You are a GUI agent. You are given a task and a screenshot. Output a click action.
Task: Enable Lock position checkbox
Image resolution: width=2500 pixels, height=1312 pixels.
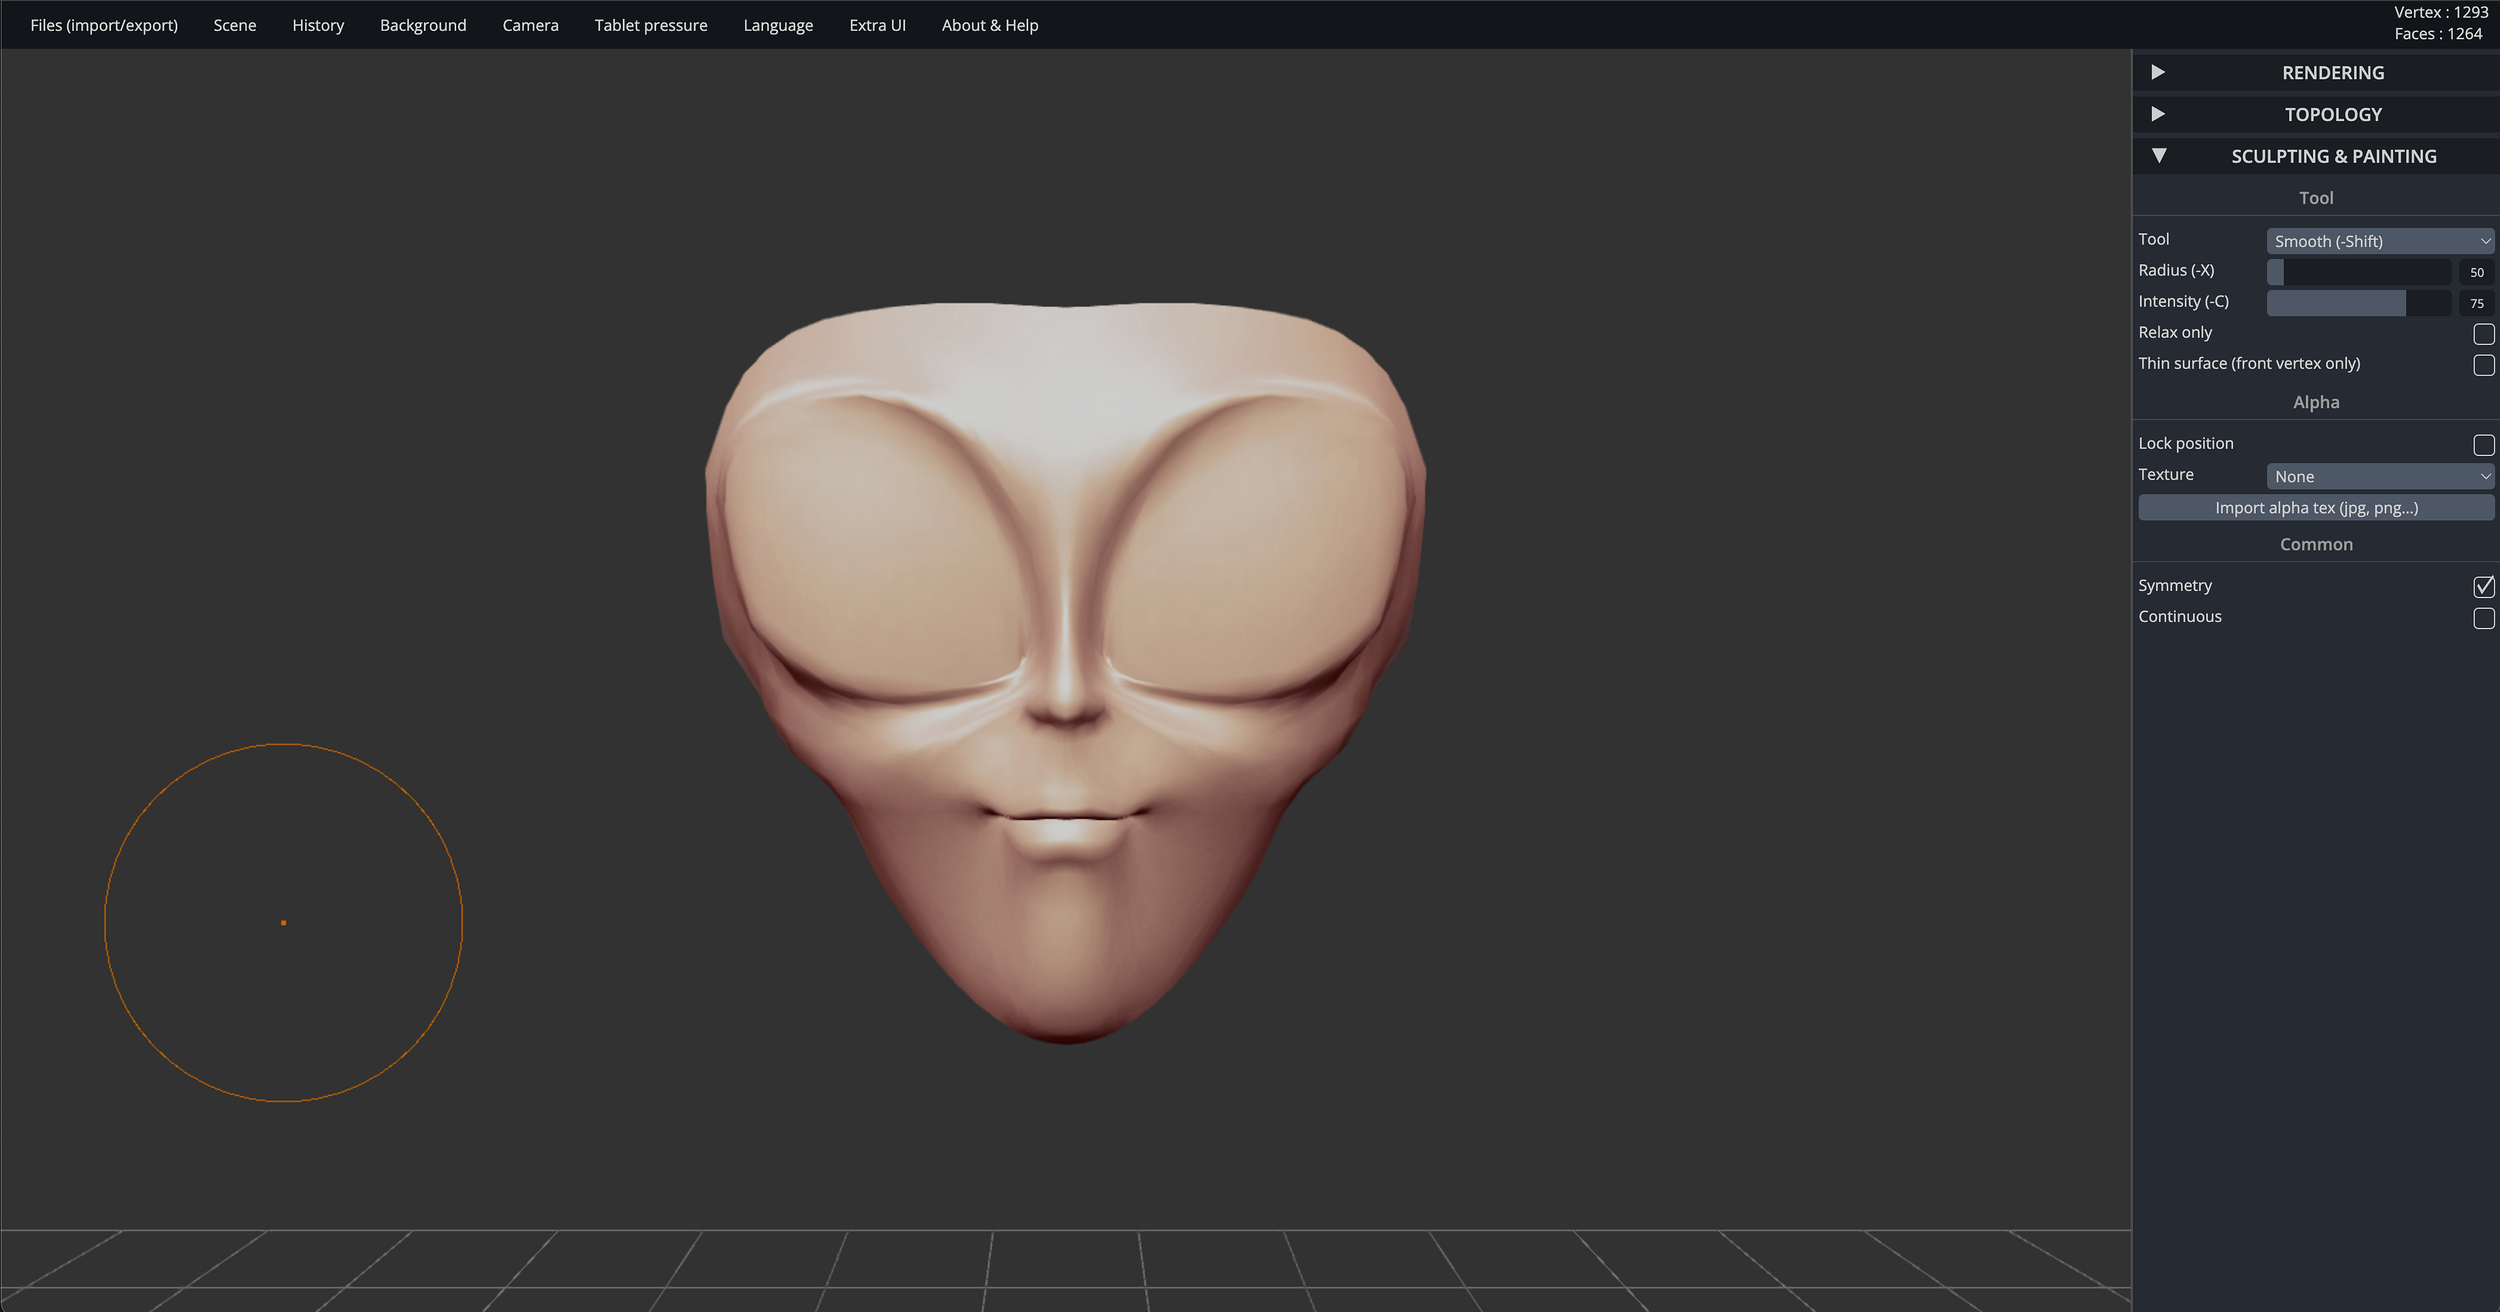point(2483,444)
